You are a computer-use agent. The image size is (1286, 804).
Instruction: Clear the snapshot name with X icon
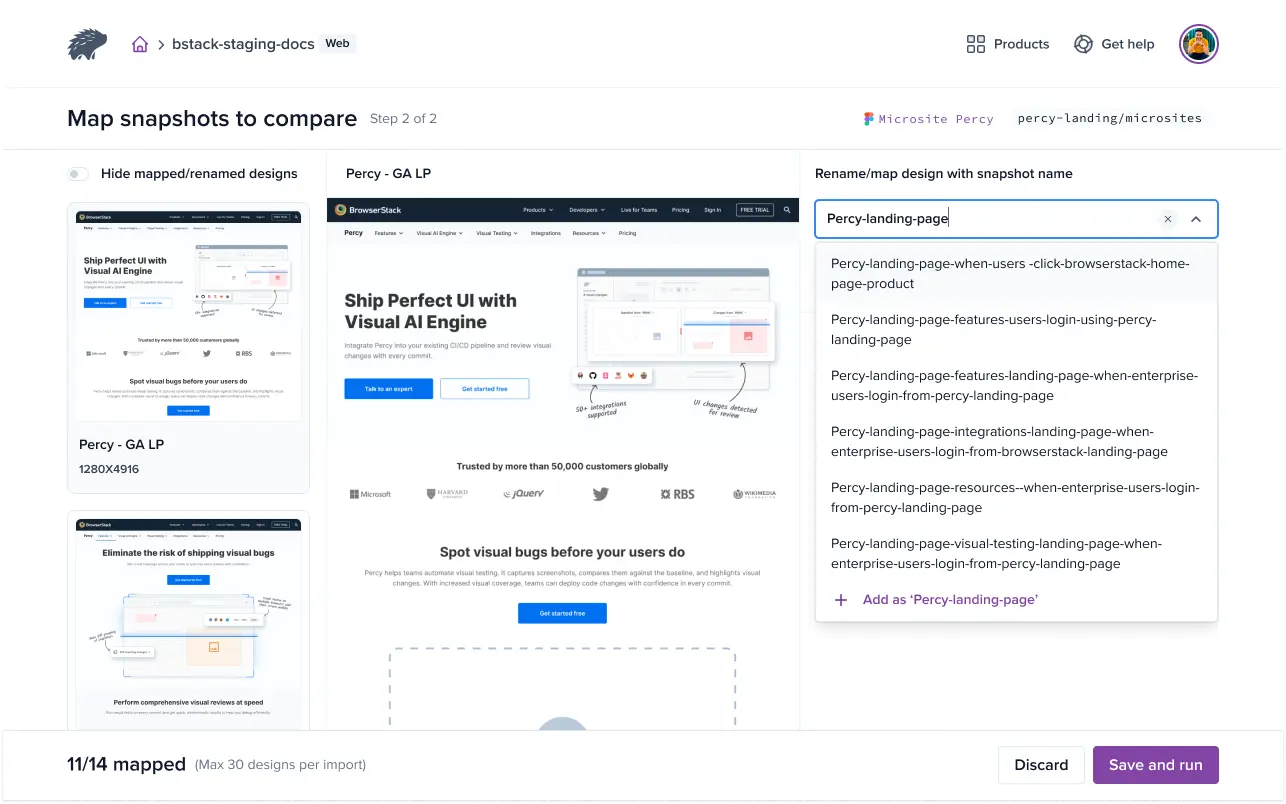[x=1167, y=219]
